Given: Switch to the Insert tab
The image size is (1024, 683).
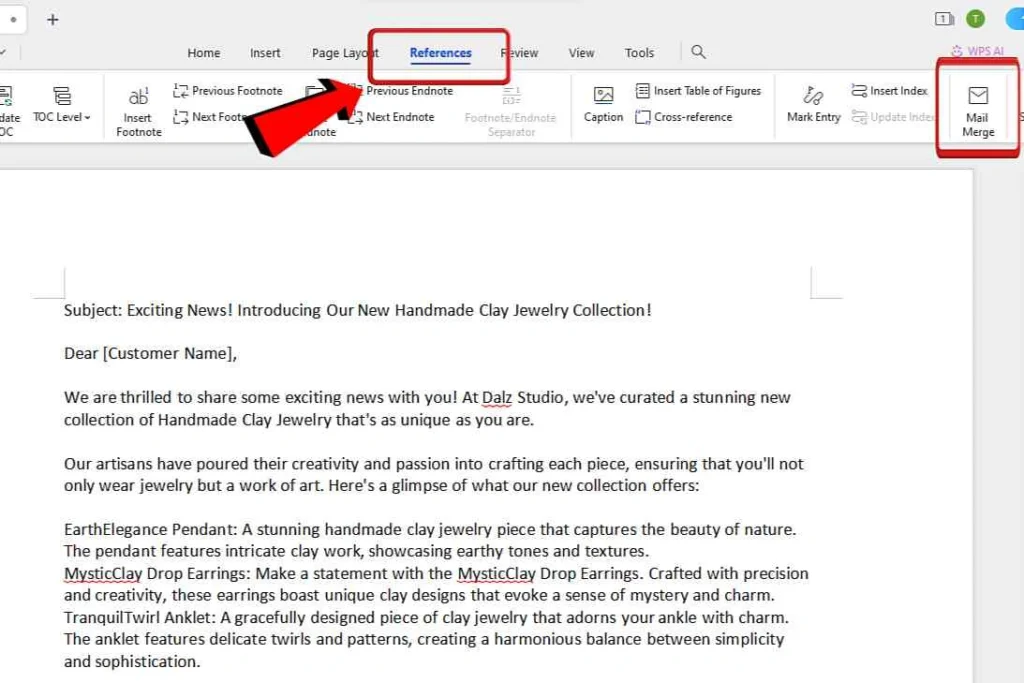Looking at the screenshot, I should [264, 53].
